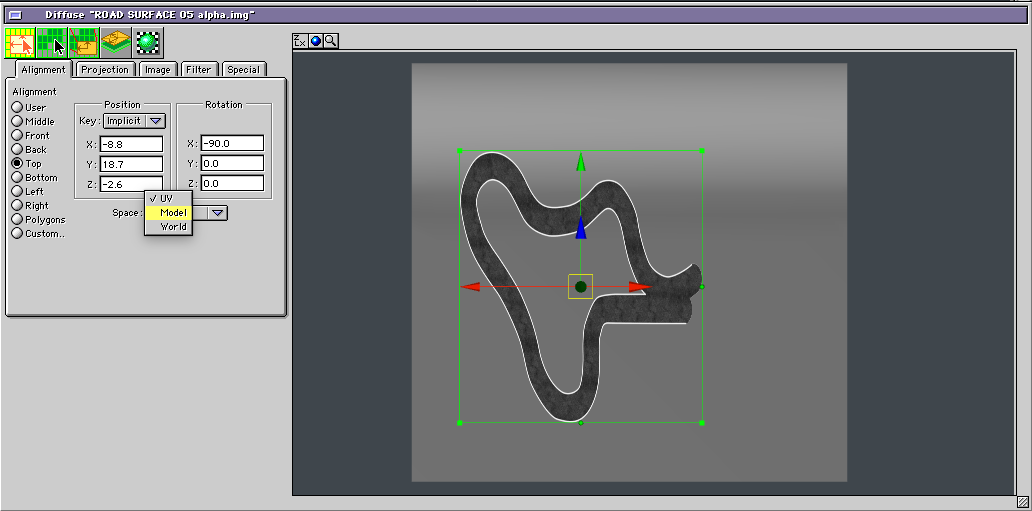This screenshot has width=1032, height=511.
Task: Click the ZX axis view icon
Action: 300,41
